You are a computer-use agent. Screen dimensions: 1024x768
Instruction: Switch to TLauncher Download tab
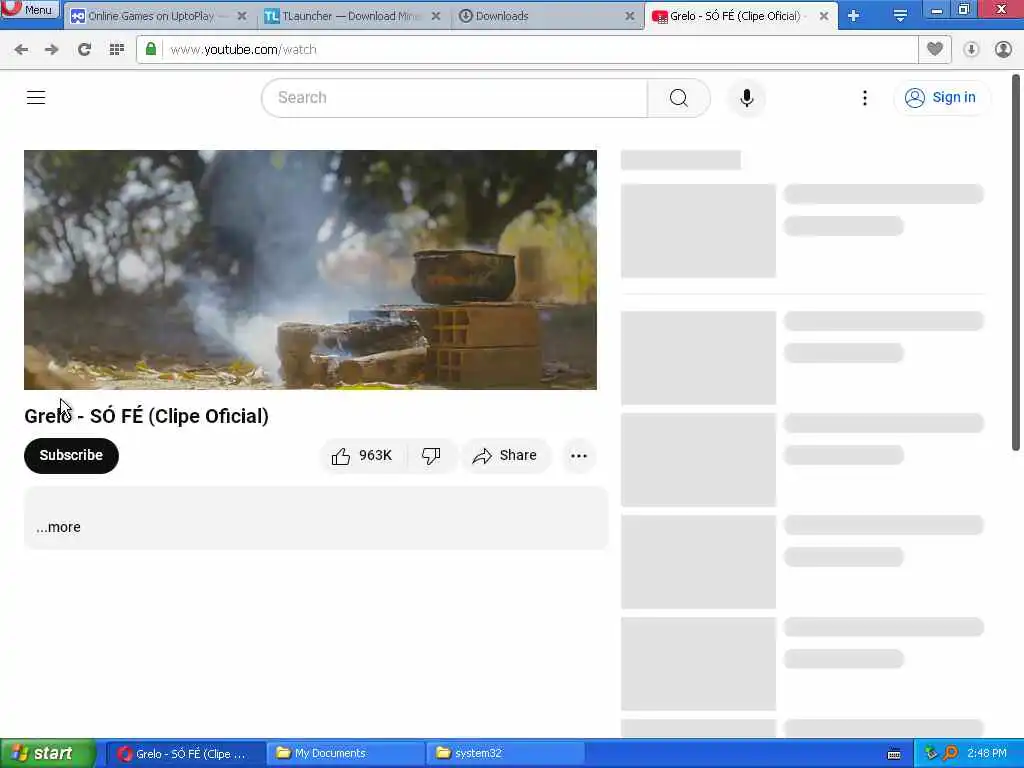point(353,16)
